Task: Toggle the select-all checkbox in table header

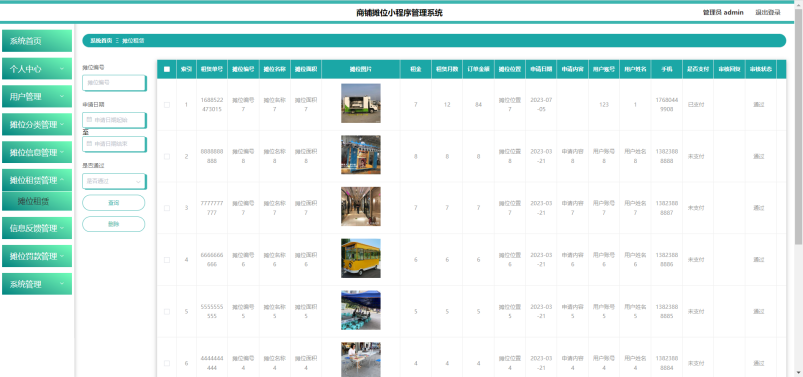Action: (167, 69)
